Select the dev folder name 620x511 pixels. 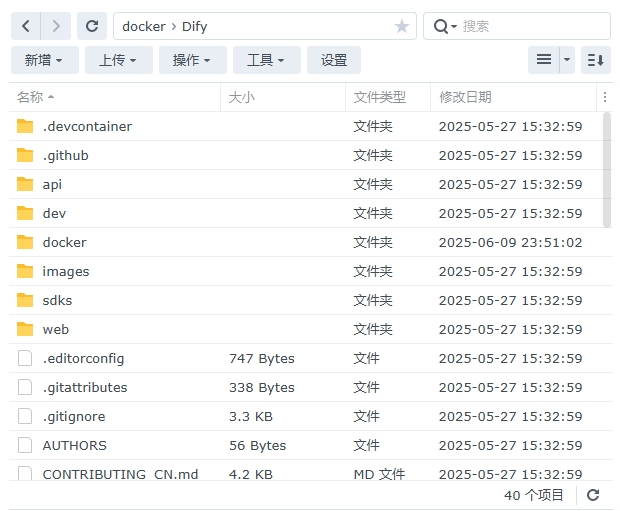(54, 213)
